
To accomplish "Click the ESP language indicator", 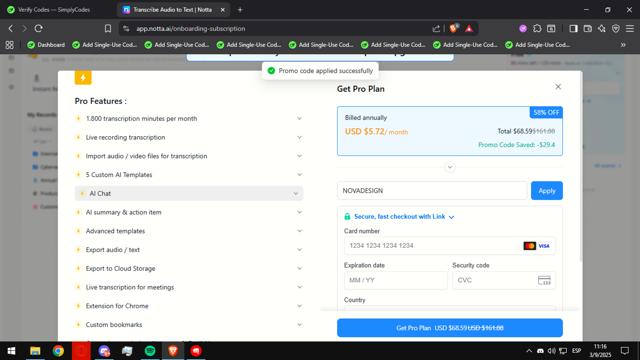I will tap(576, 351).
